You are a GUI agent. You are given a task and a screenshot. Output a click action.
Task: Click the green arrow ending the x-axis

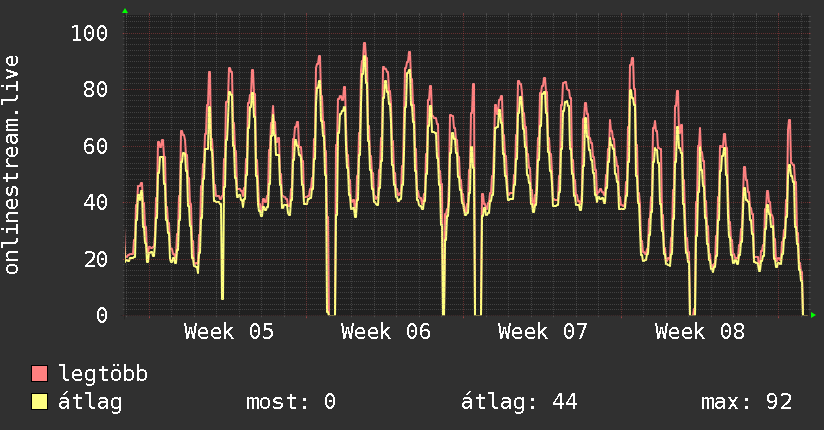coord(813,315)
